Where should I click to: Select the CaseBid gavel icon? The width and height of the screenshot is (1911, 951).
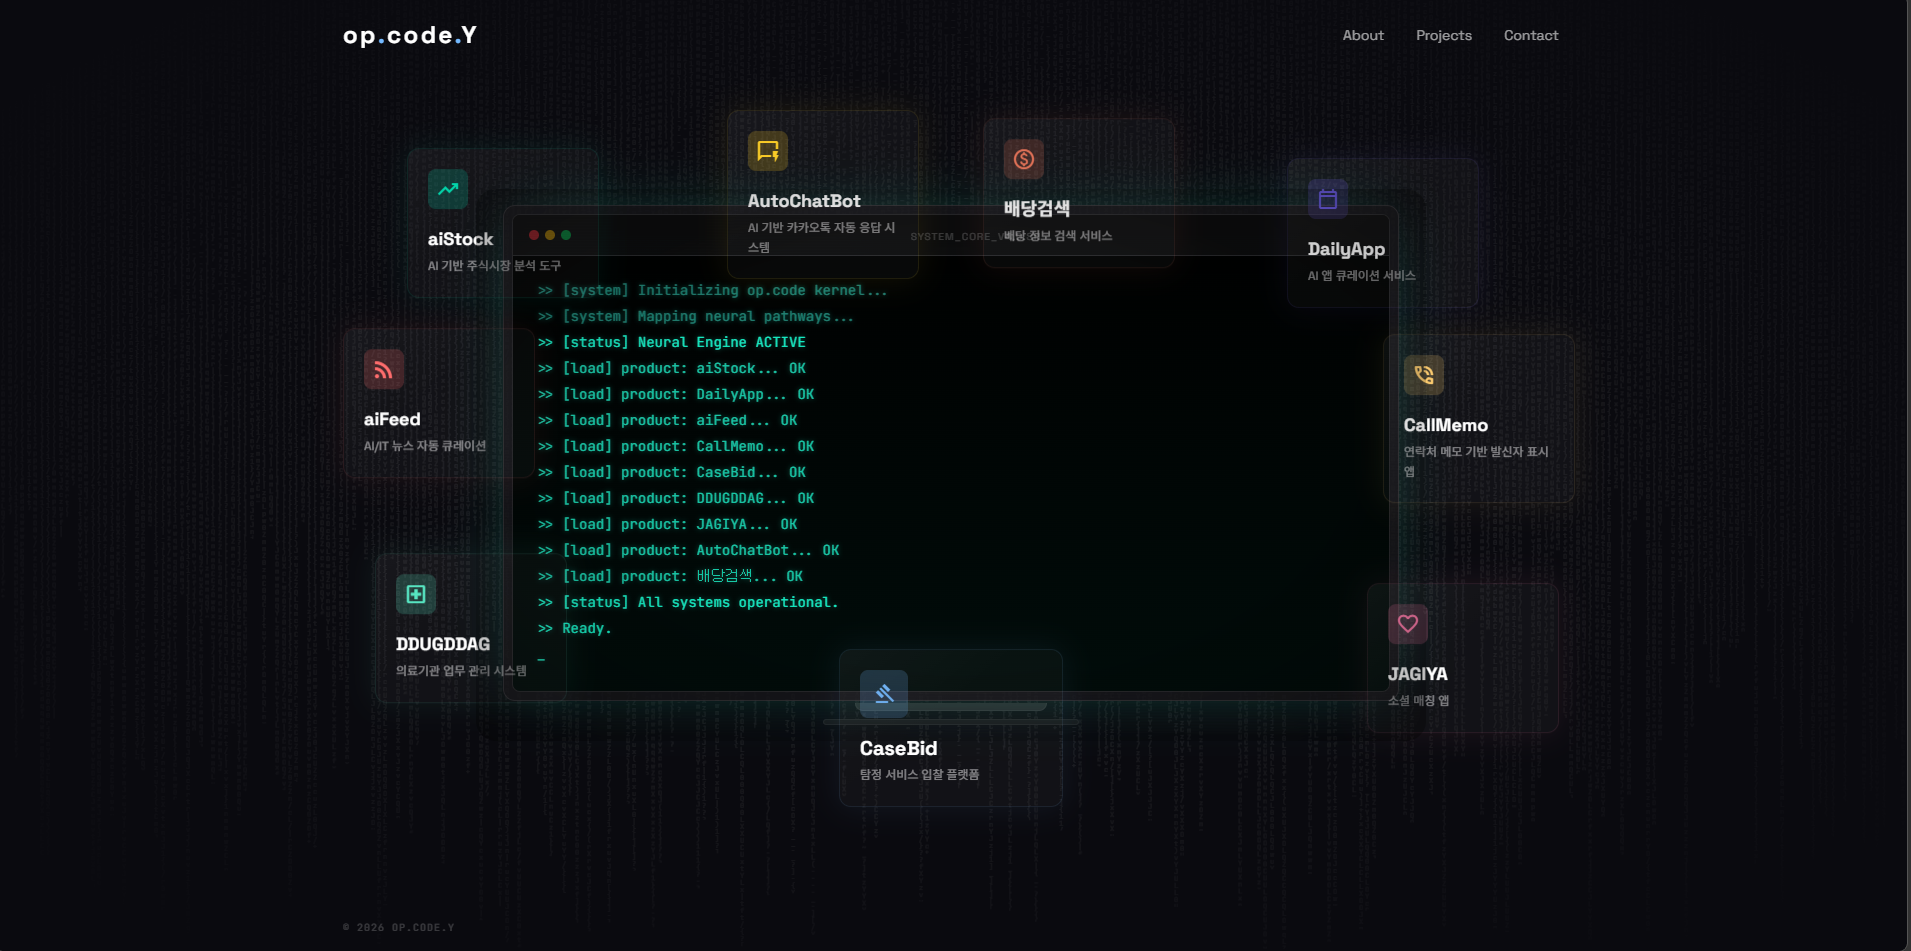pyautogui.click(x=883, y=692)
